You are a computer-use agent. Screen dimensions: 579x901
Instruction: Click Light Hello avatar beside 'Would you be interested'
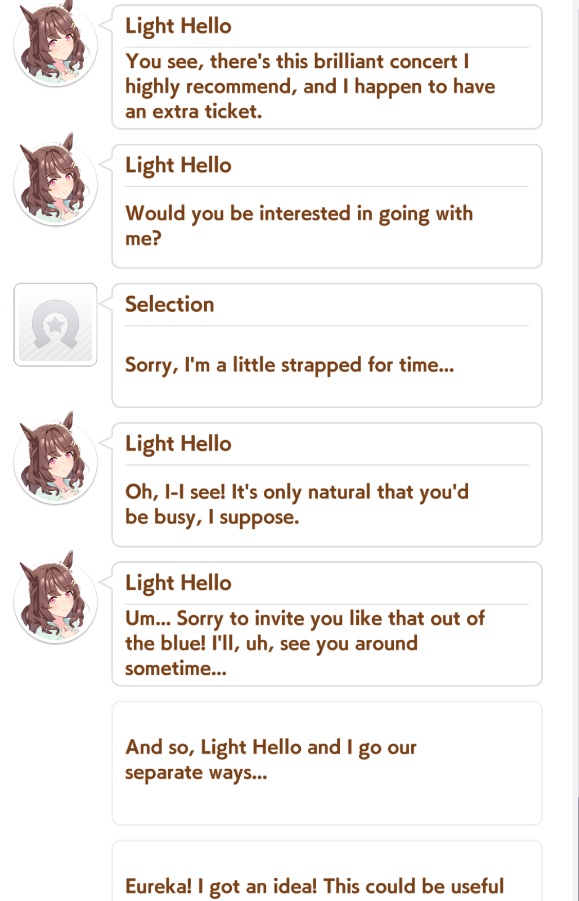click(x=55, y=182)
